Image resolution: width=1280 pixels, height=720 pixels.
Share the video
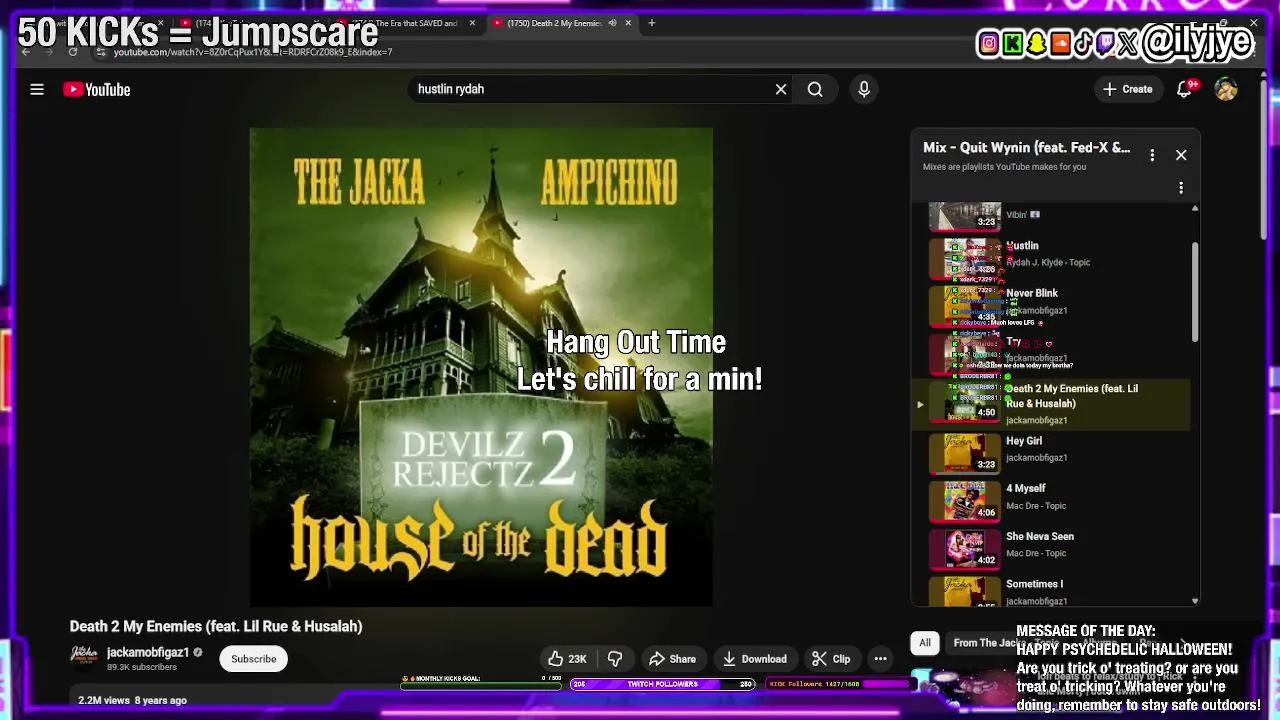[x=672, y=659]
